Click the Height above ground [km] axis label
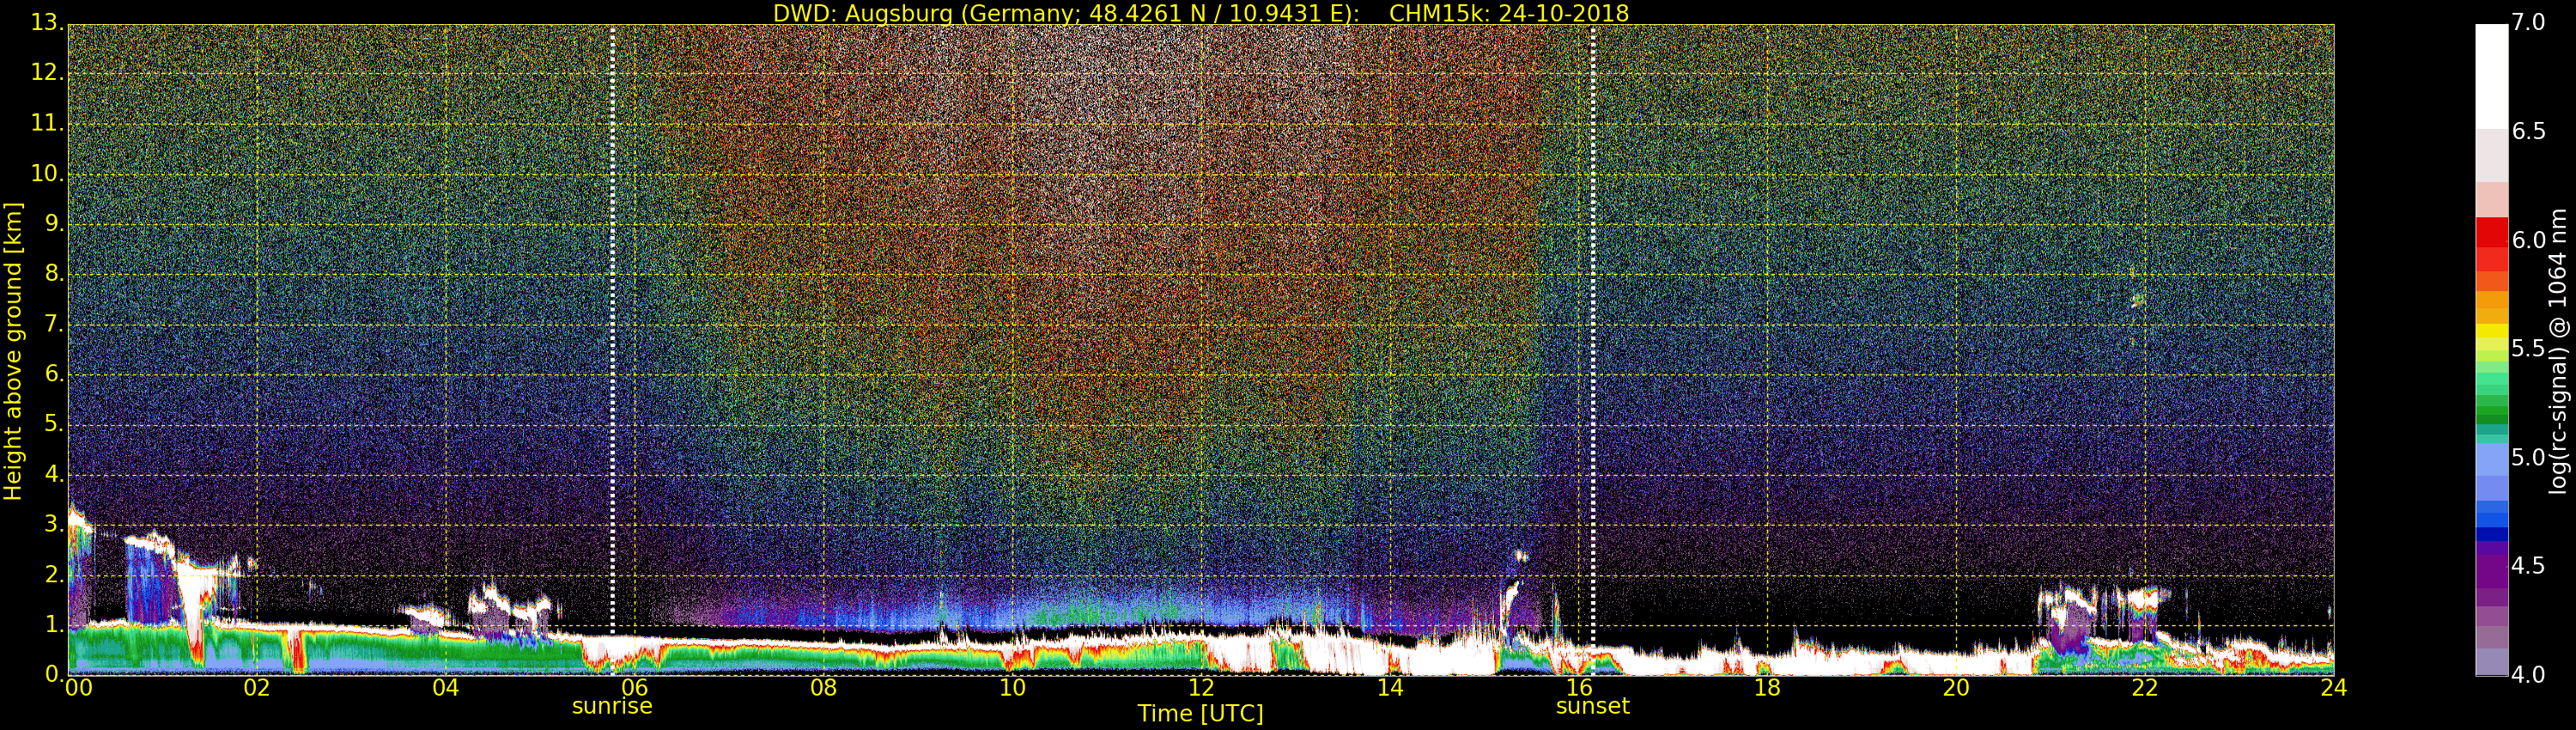The width and height of the screenshot is (2576, 730). pos(13,350)
